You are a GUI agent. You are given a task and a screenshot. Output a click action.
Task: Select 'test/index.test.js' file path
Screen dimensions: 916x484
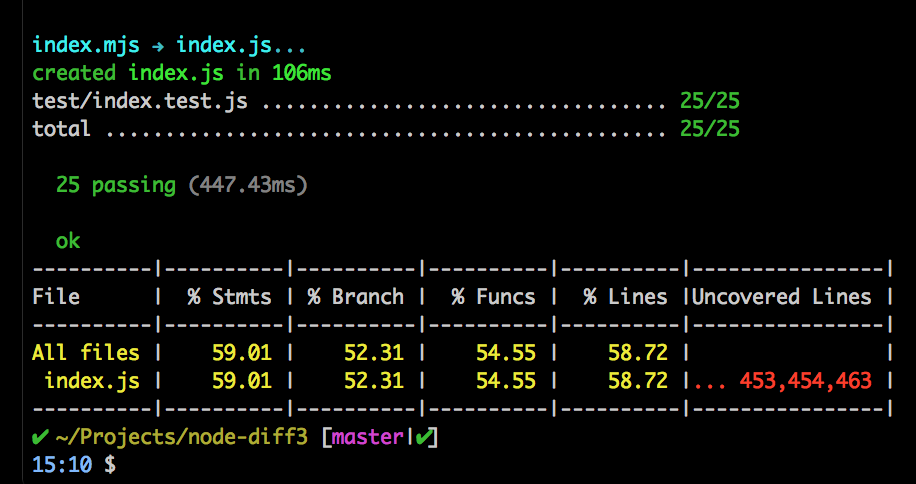[140, 102]
